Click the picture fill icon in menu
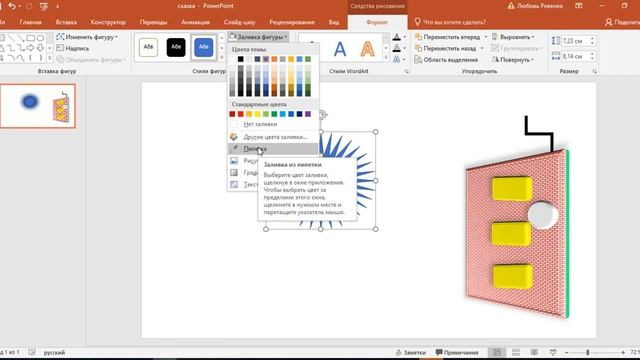 pos(234,161)
